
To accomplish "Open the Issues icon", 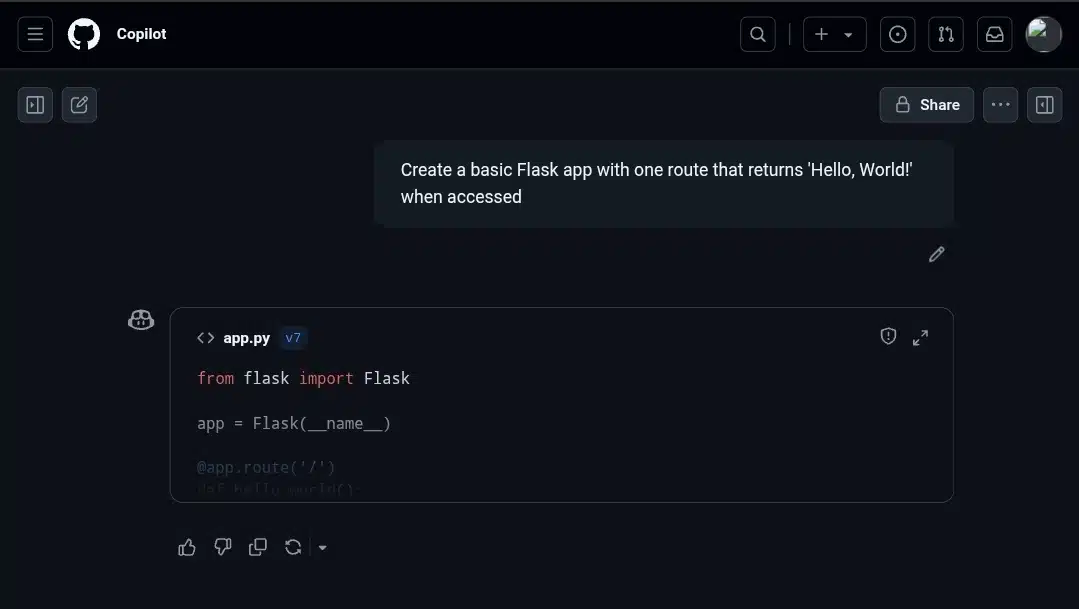I will coord(897,34).
